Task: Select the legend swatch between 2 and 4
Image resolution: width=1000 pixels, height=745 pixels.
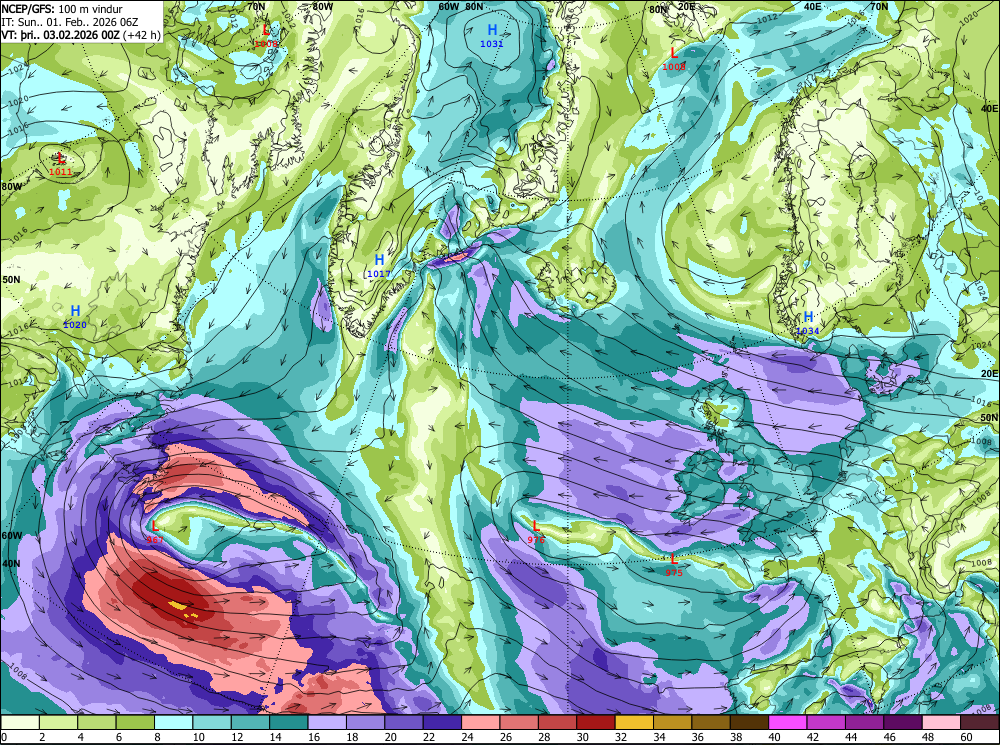Action: pyautogui.click(x=59, y=722)
